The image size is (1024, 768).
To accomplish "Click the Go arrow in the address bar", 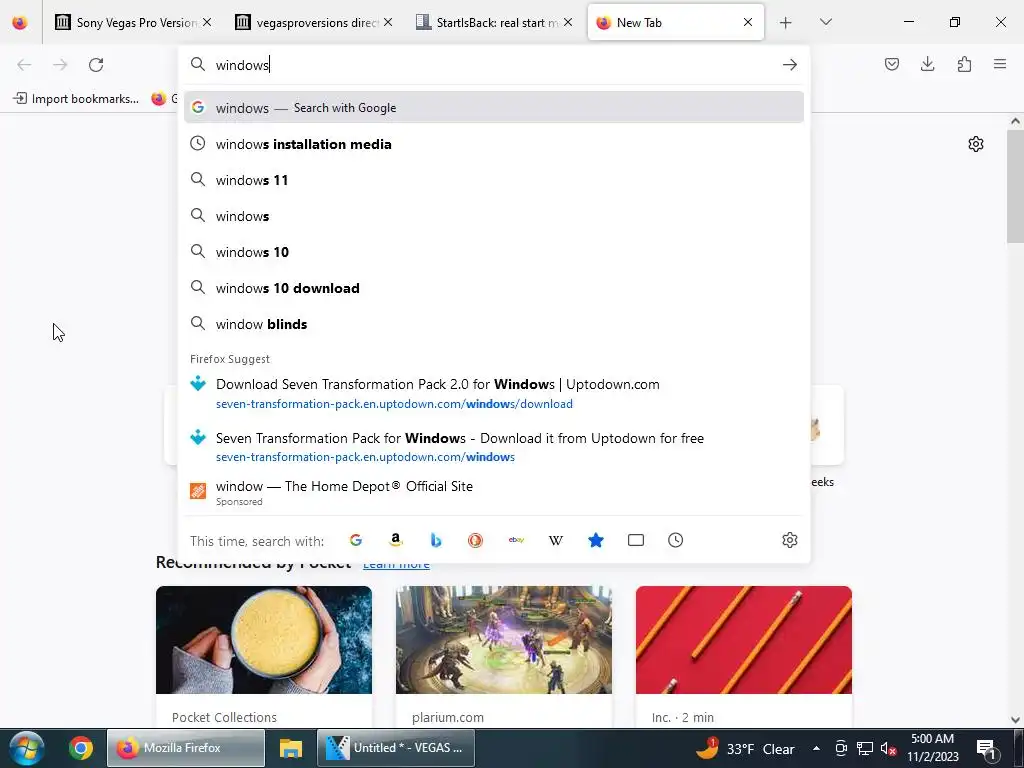I will [x=790, y=65].
